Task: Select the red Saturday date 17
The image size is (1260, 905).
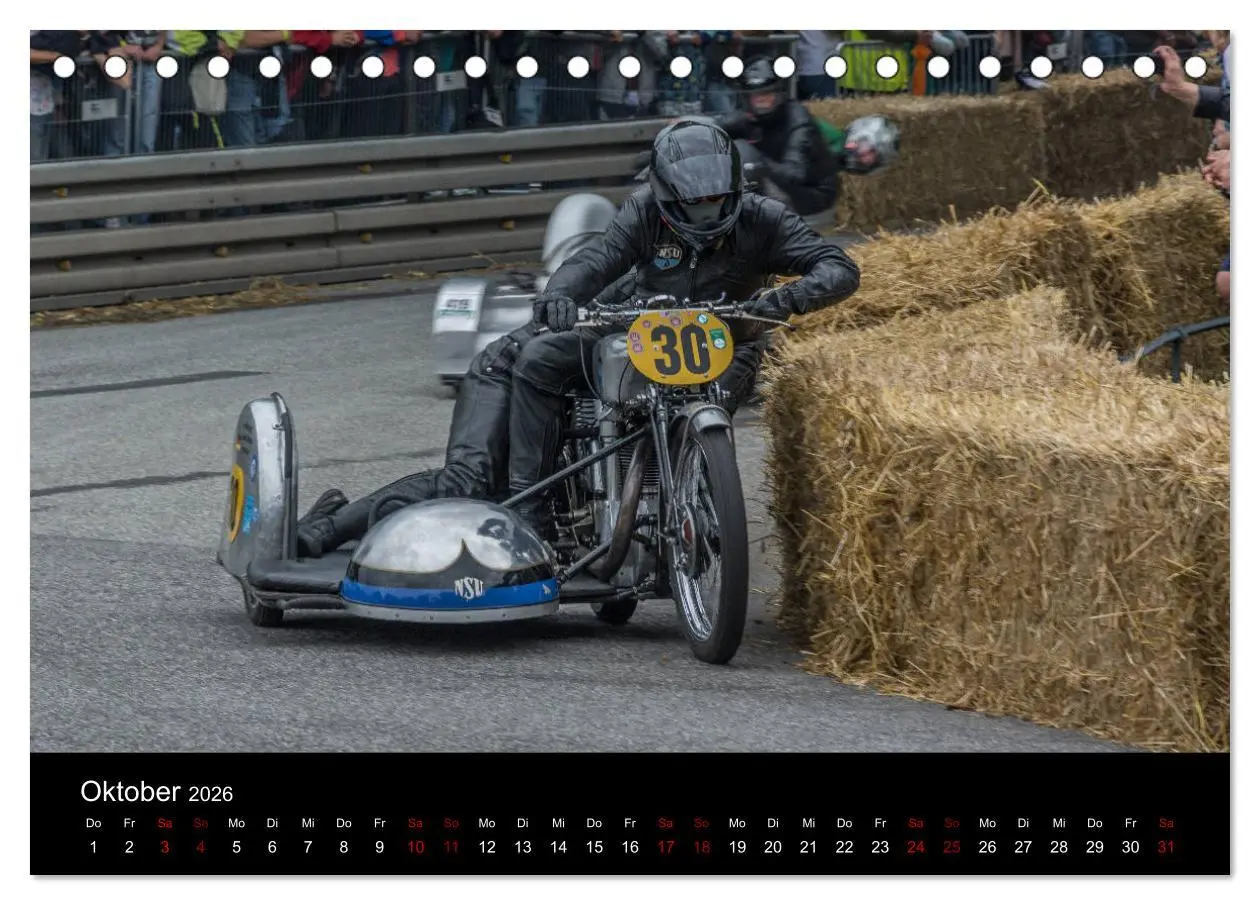Action: pos(666,847)
